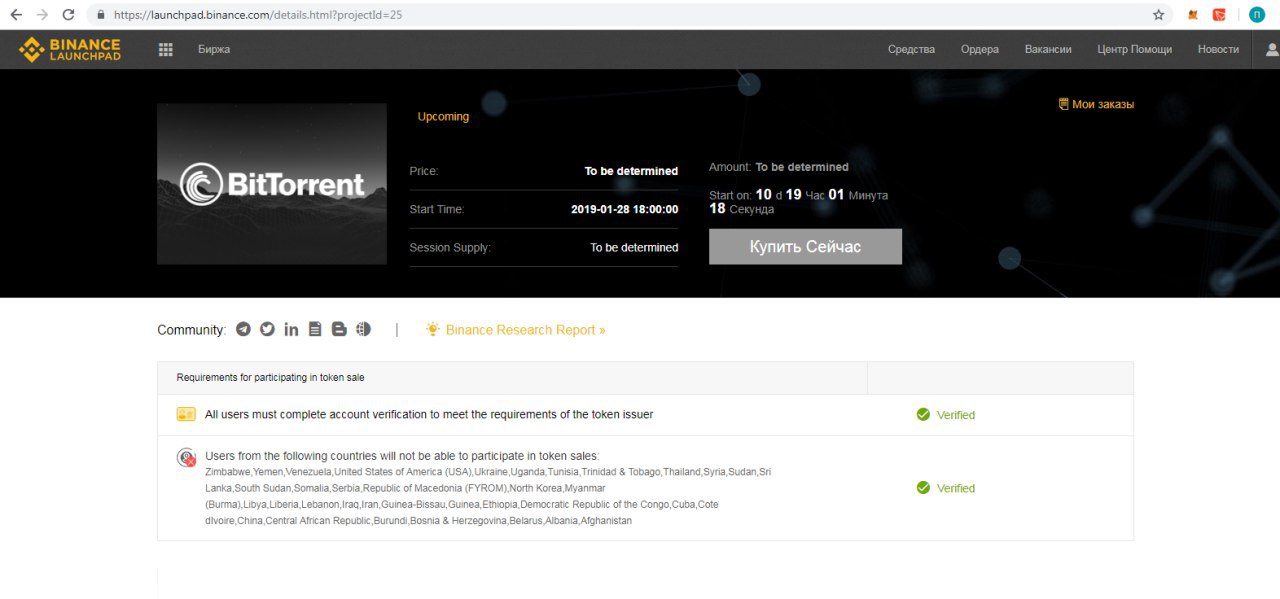Reload the page with the refresh icon
This screenshot has width=1280, height=599.
[68, 15]
